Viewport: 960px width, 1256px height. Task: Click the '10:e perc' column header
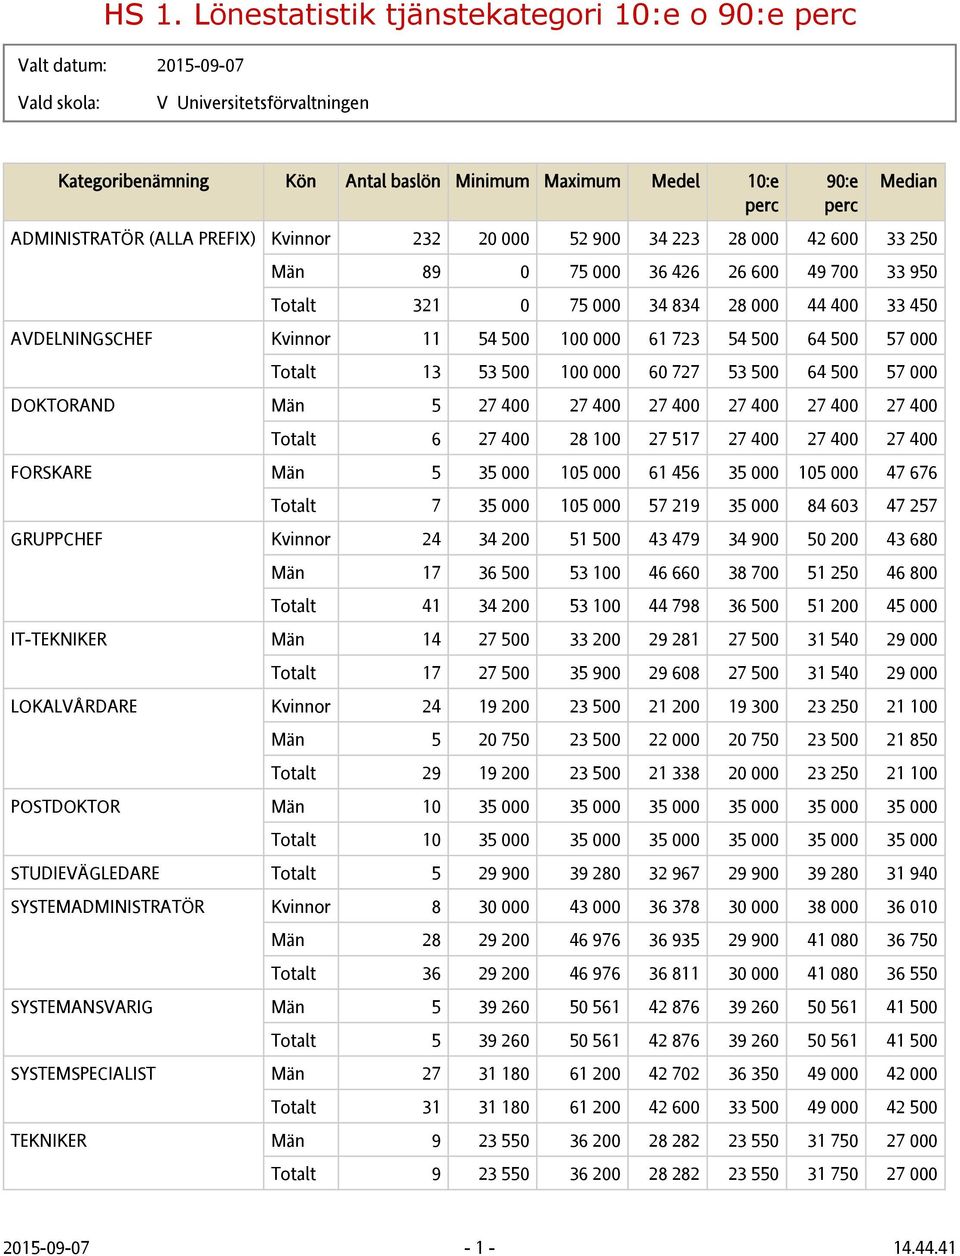tap(763, 193)
